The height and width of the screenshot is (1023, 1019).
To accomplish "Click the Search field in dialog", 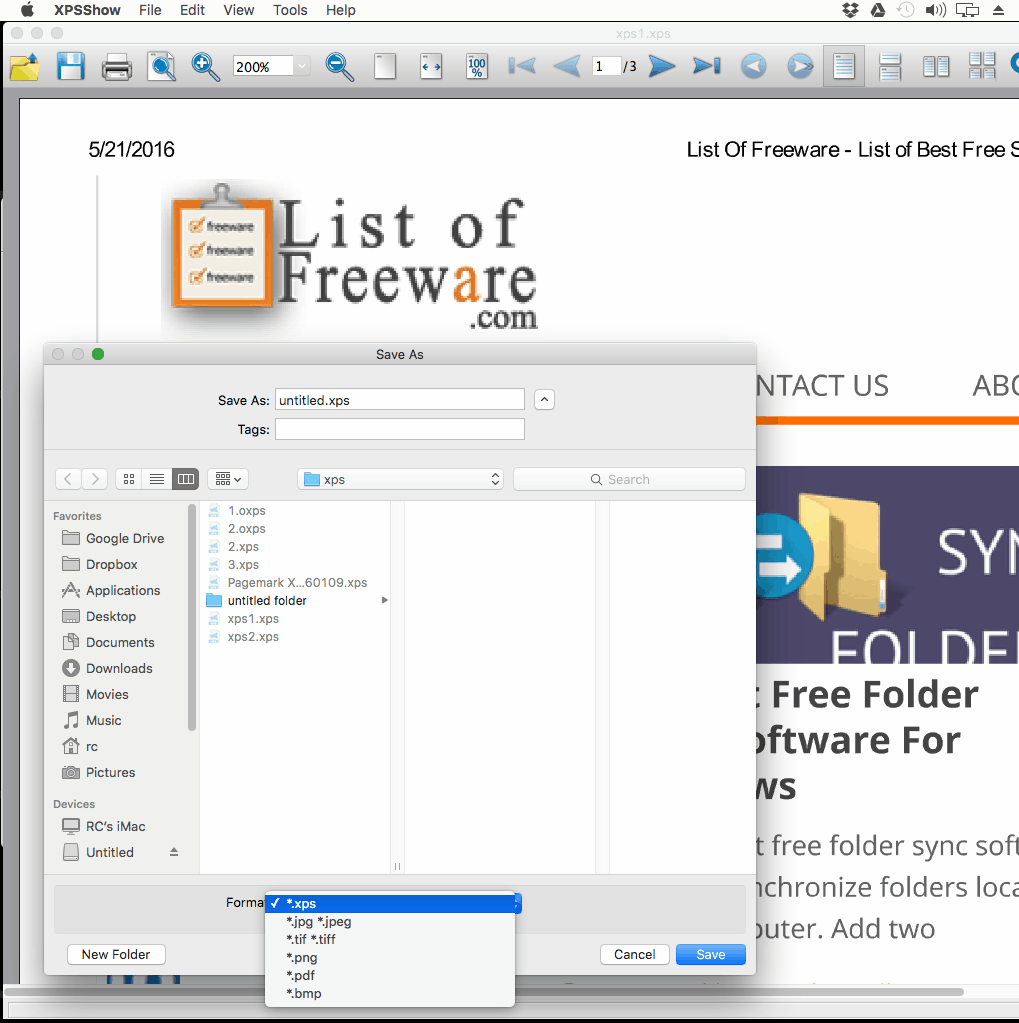I will 629,479.
